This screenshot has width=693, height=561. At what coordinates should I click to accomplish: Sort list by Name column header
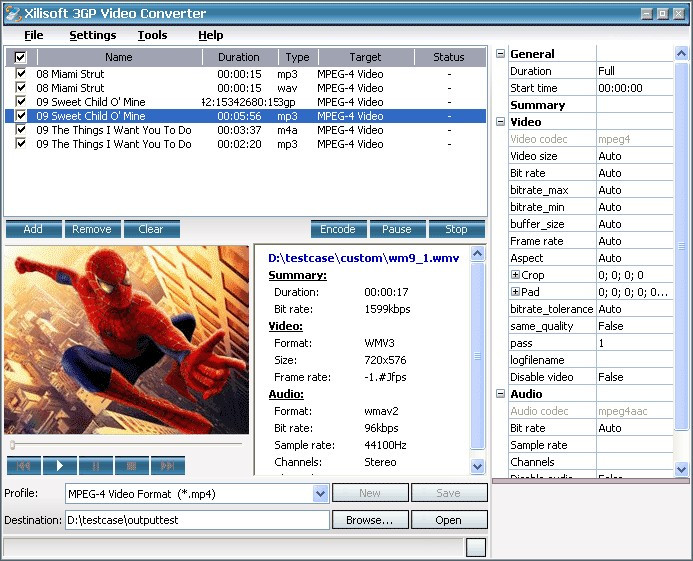[x=119, y=57]
